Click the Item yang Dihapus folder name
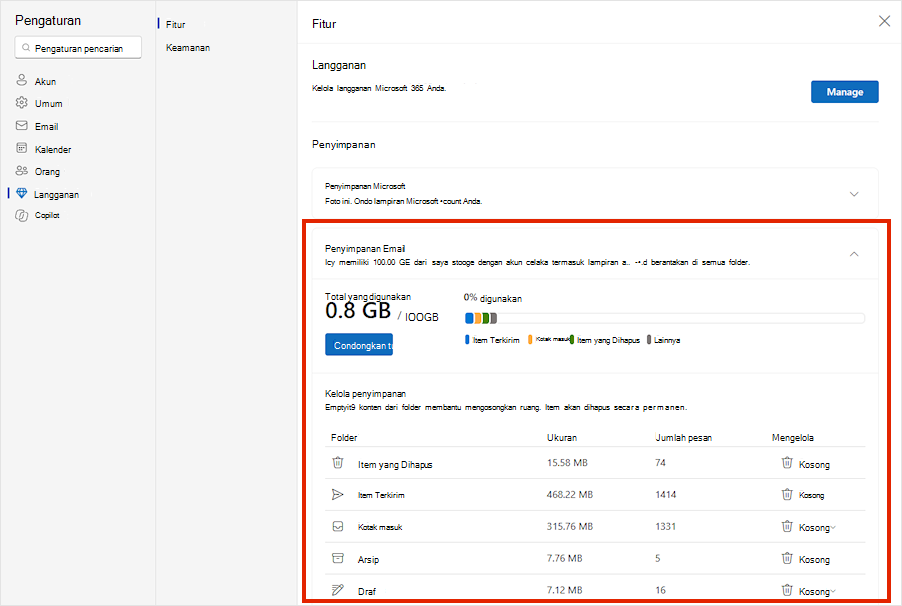Viewport: 902px width, 606px height. click(x=395, y=464)
